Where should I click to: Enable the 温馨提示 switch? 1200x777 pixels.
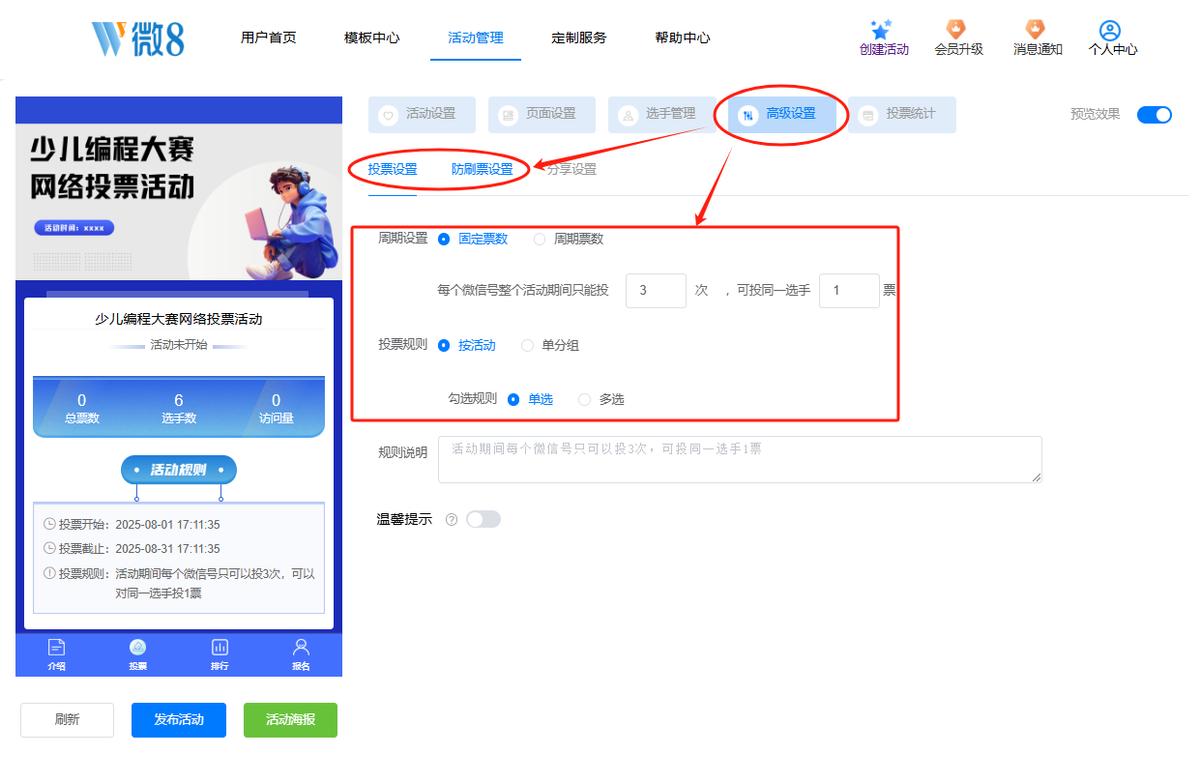point(483,519)
